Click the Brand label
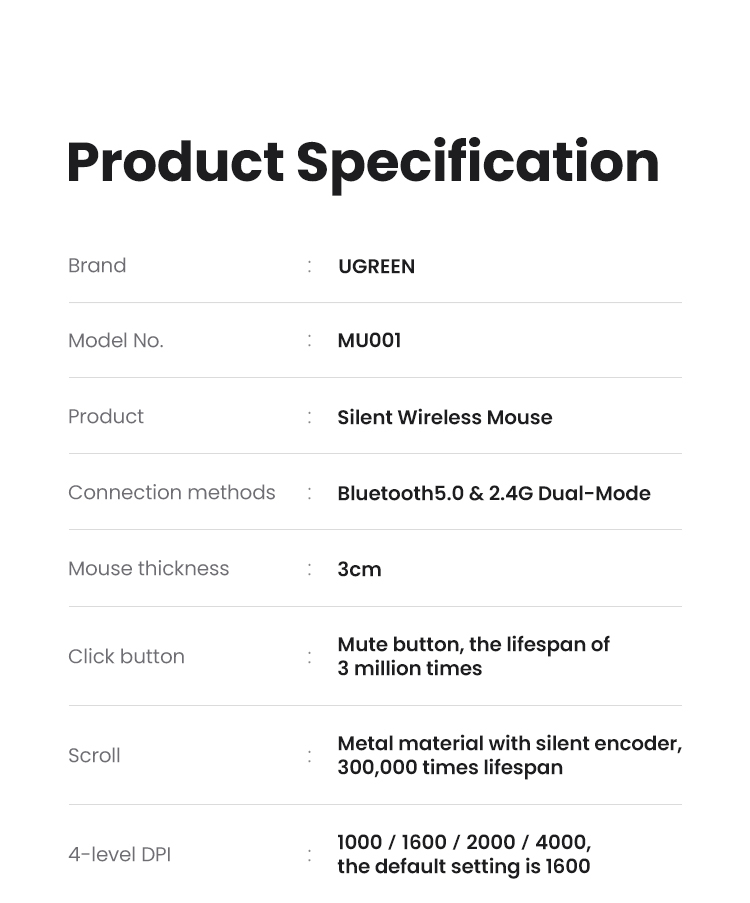 (x=97, y=266)
